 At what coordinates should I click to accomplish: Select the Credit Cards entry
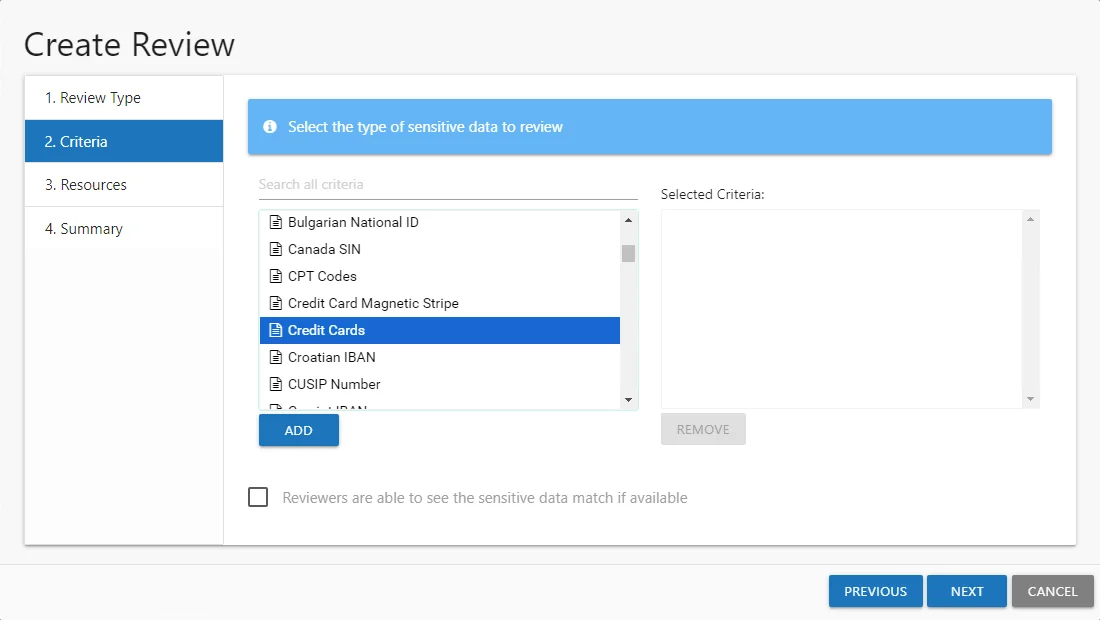(440, 330)
